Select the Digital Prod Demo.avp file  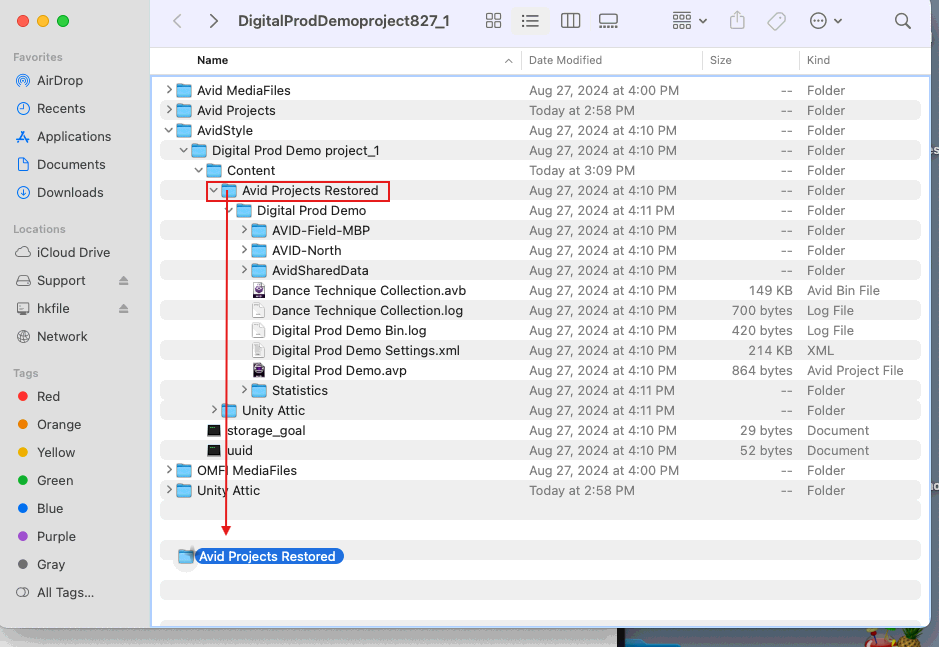[339, 371]
